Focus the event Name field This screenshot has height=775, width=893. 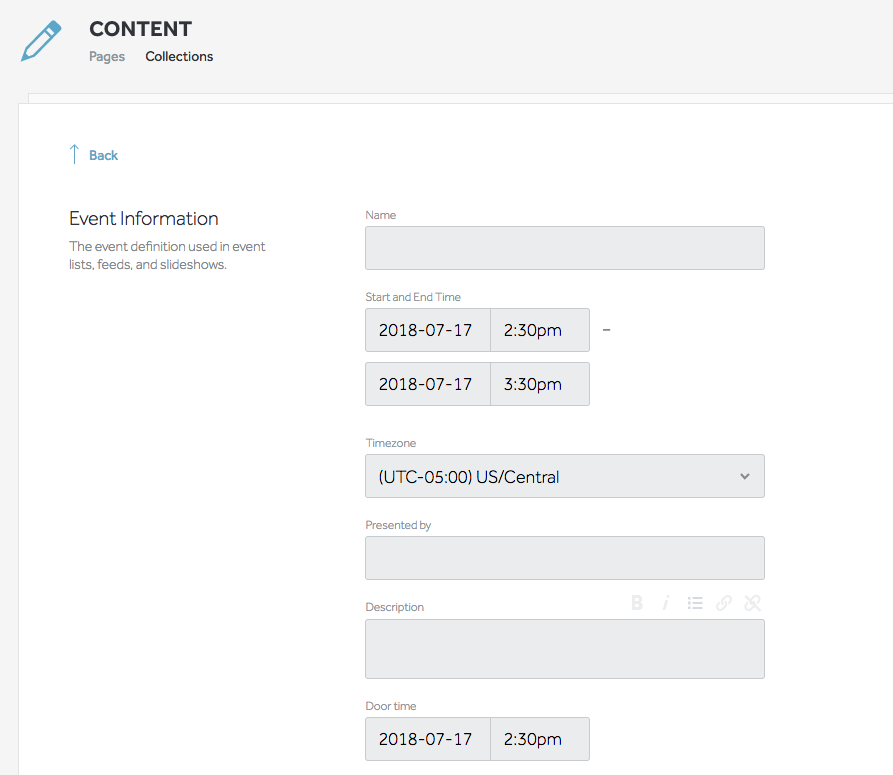[x=564, y=248]
